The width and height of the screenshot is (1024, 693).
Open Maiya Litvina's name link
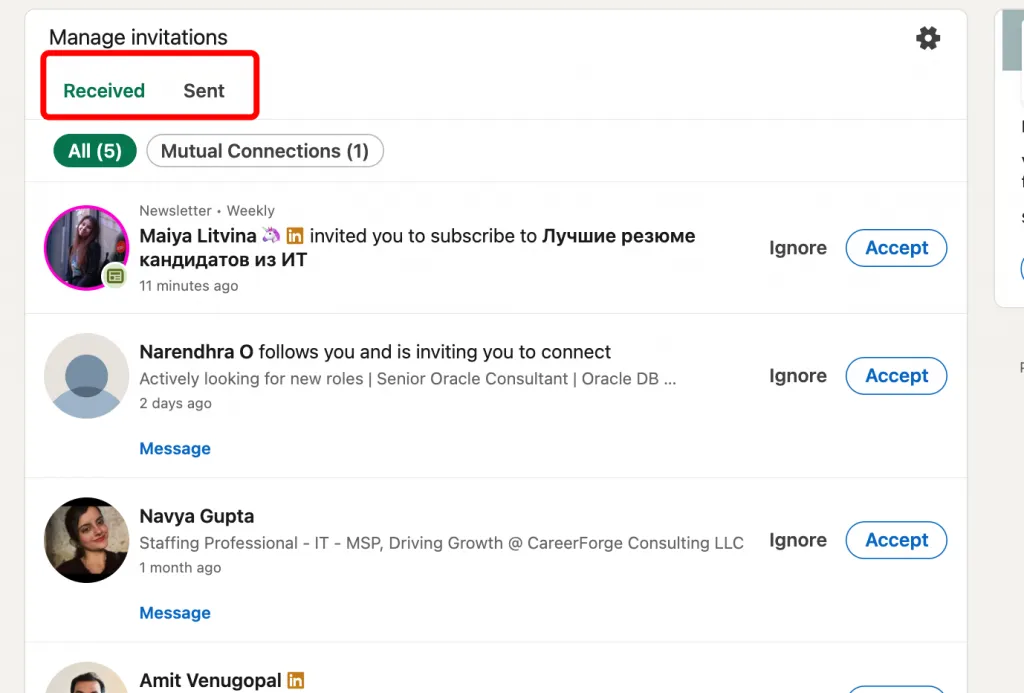tap(198, 236)
